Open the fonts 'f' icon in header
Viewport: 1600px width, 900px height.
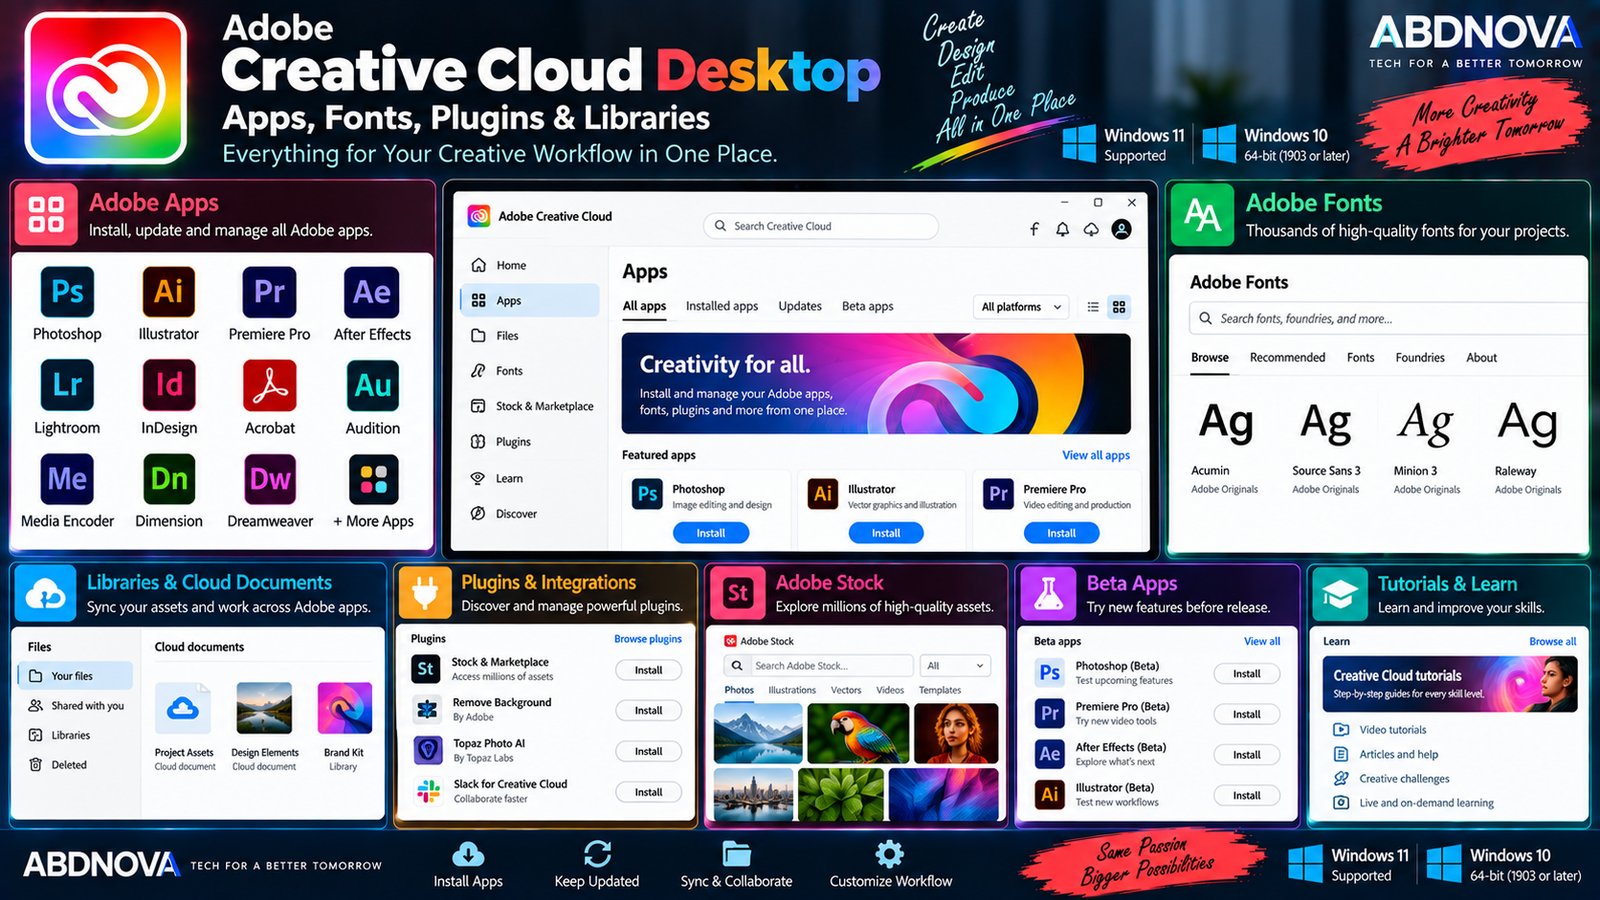(x=1034, y=229)
